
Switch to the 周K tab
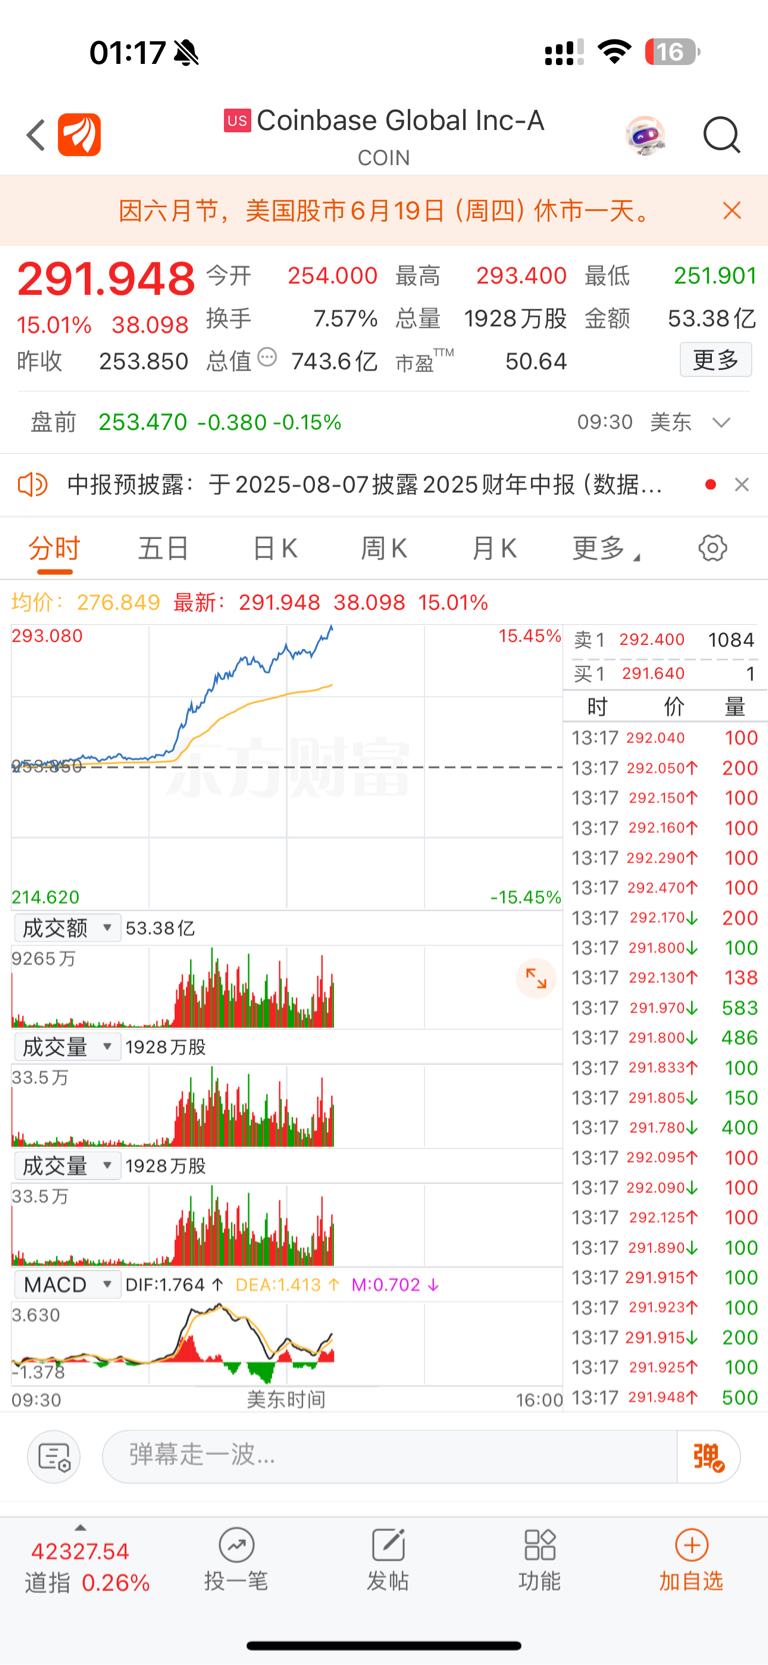point(384,548)
